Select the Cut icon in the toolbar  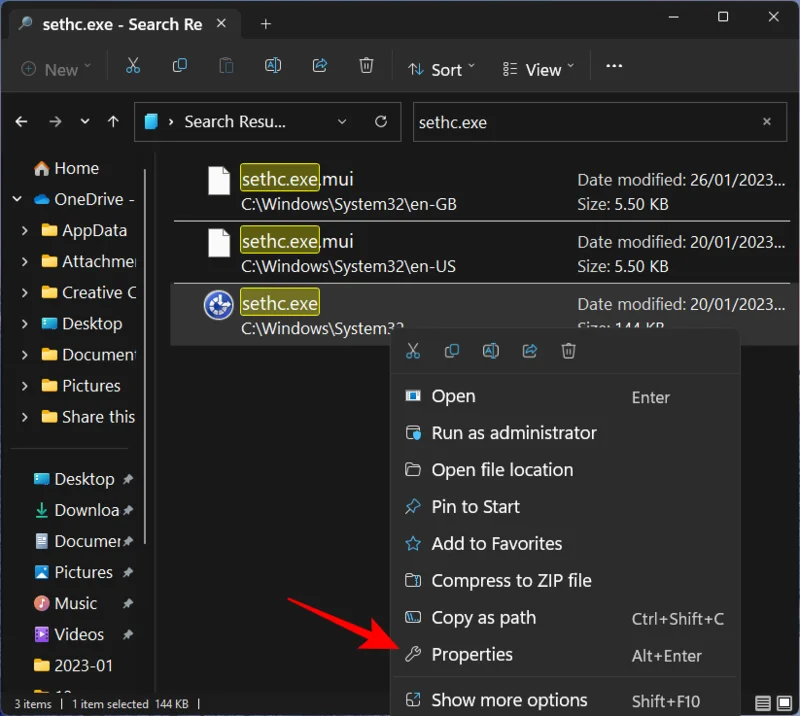point(132,66)
